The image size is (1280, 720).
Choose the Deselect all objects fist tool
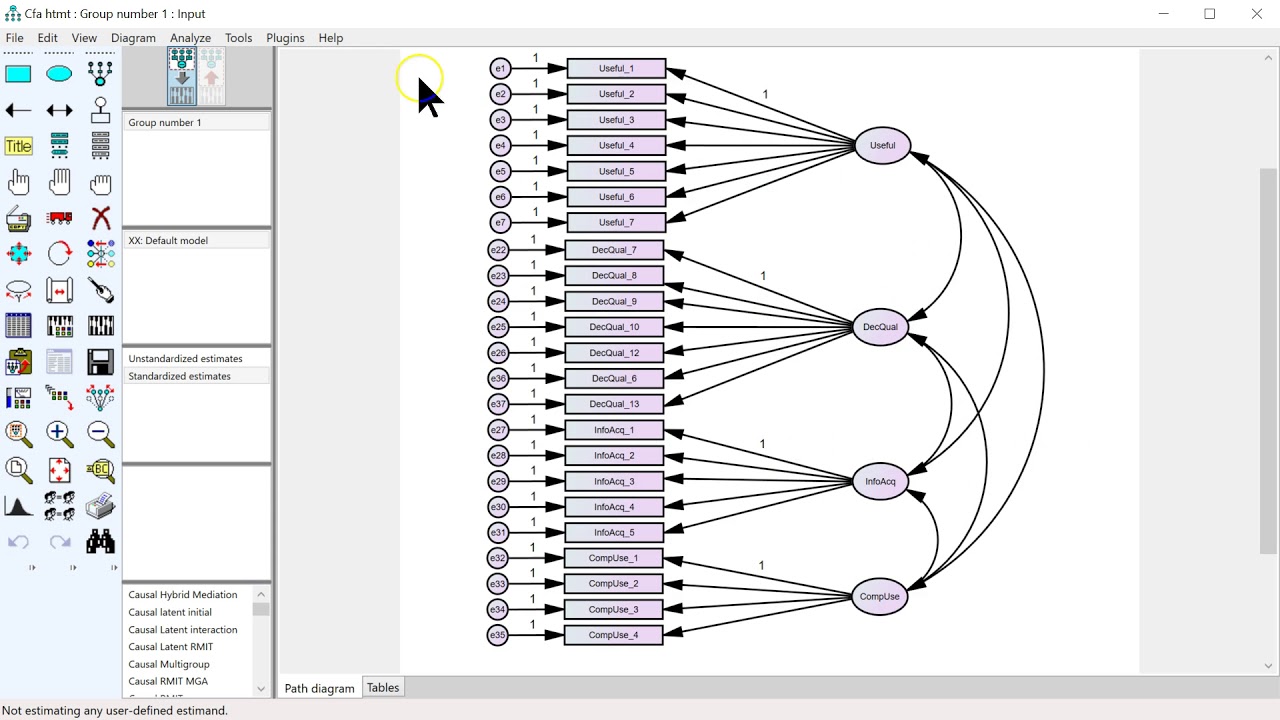click(100, 182)
